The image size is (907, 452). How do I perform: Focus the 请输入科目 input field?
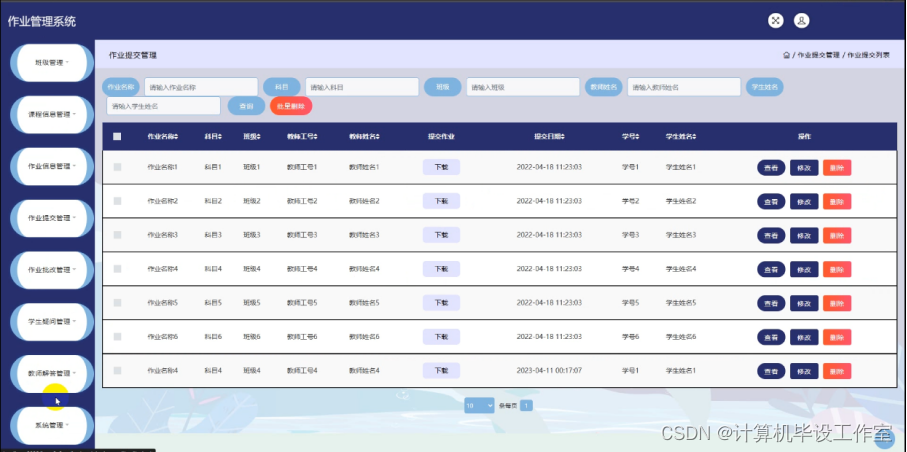tap(362, 87)
